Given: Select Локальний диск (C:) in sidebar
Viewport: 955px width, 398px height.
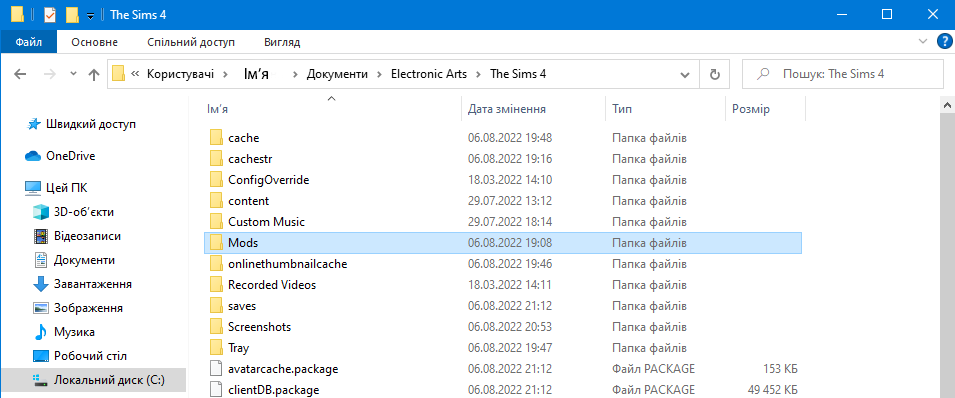Looking at the screenshot, I should (x=109, y=380).
